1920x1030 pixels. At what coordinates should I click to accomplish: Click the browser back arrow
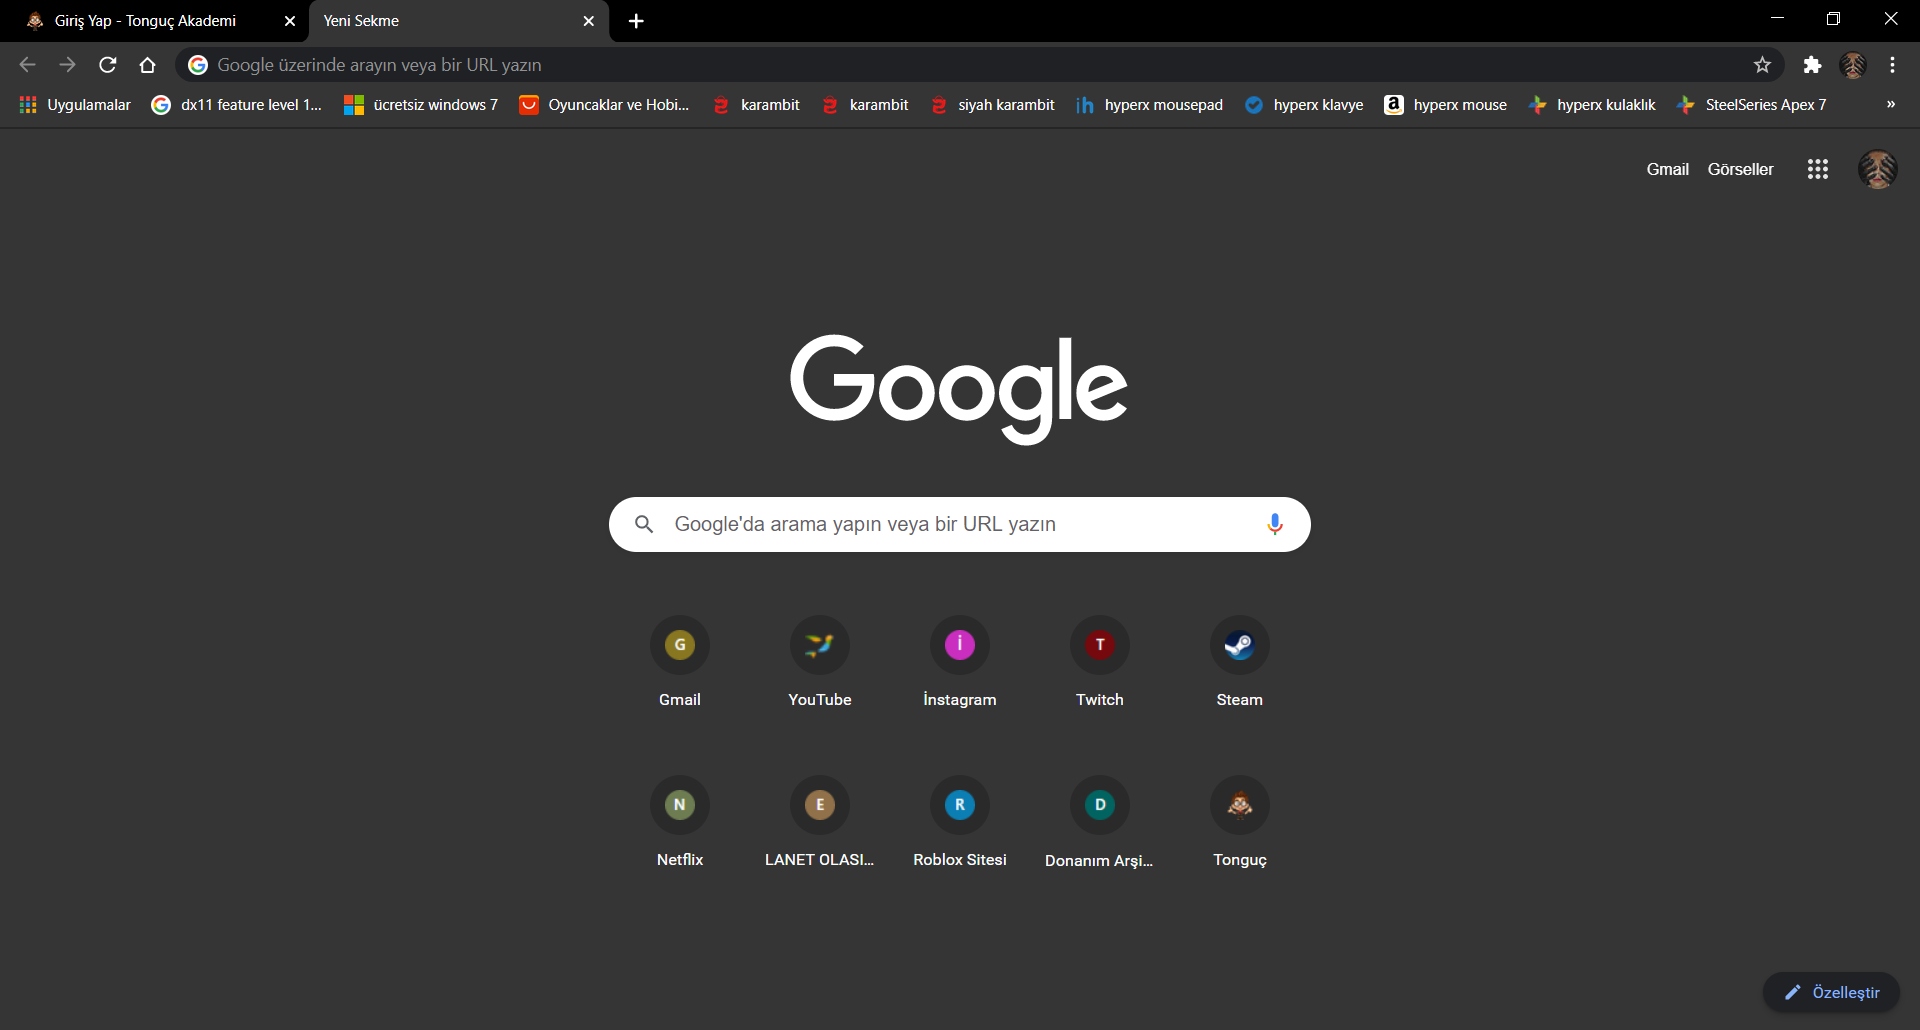[x=27, y=65]
